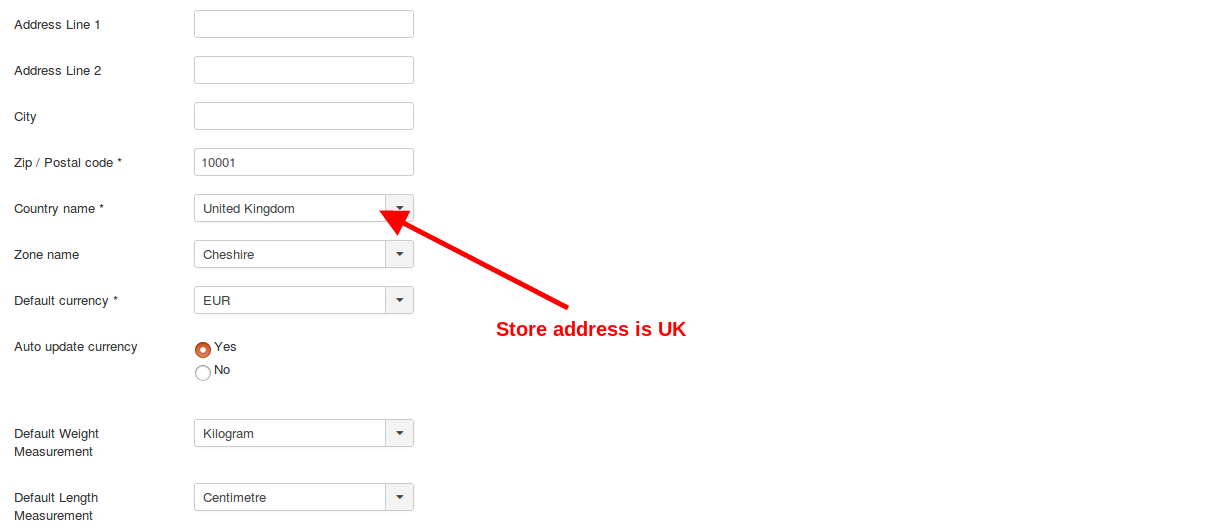
Task: Open the Country name dropdown showing United Kingdom
Action: 290,208
